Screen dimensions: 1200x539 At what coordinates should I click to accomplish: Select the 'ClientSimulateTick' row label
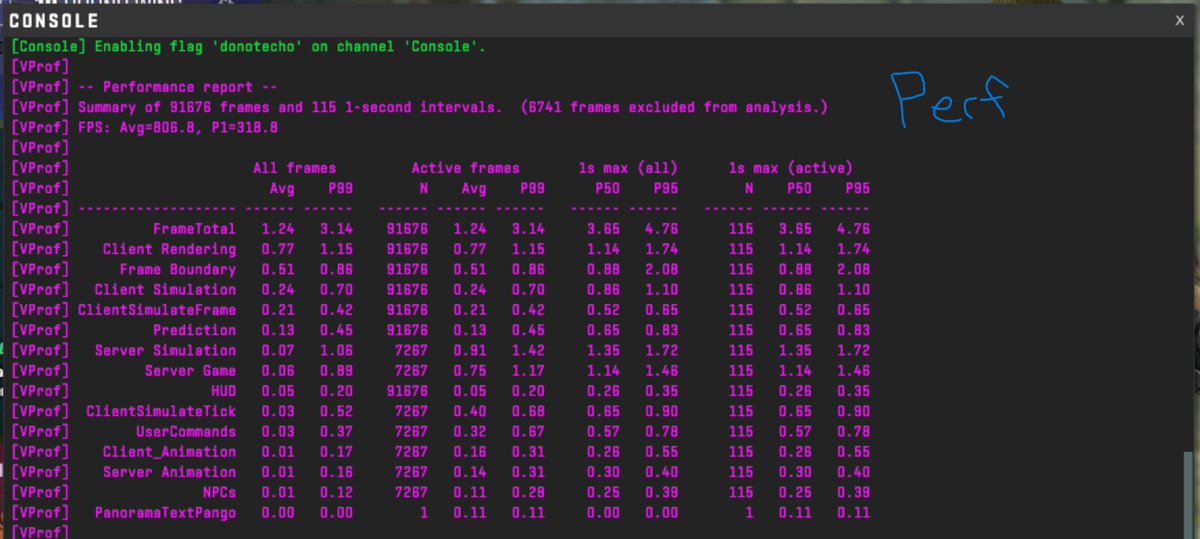pos(161,411)
